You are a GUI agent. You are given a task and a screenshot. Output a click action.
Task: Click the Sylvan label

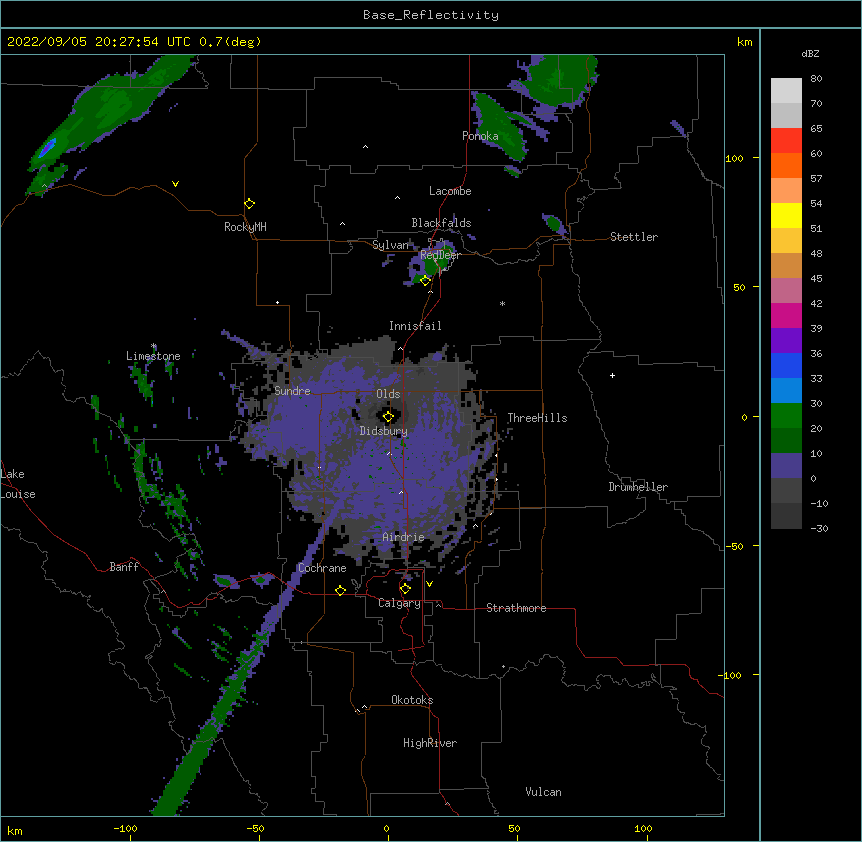[391, 245]
